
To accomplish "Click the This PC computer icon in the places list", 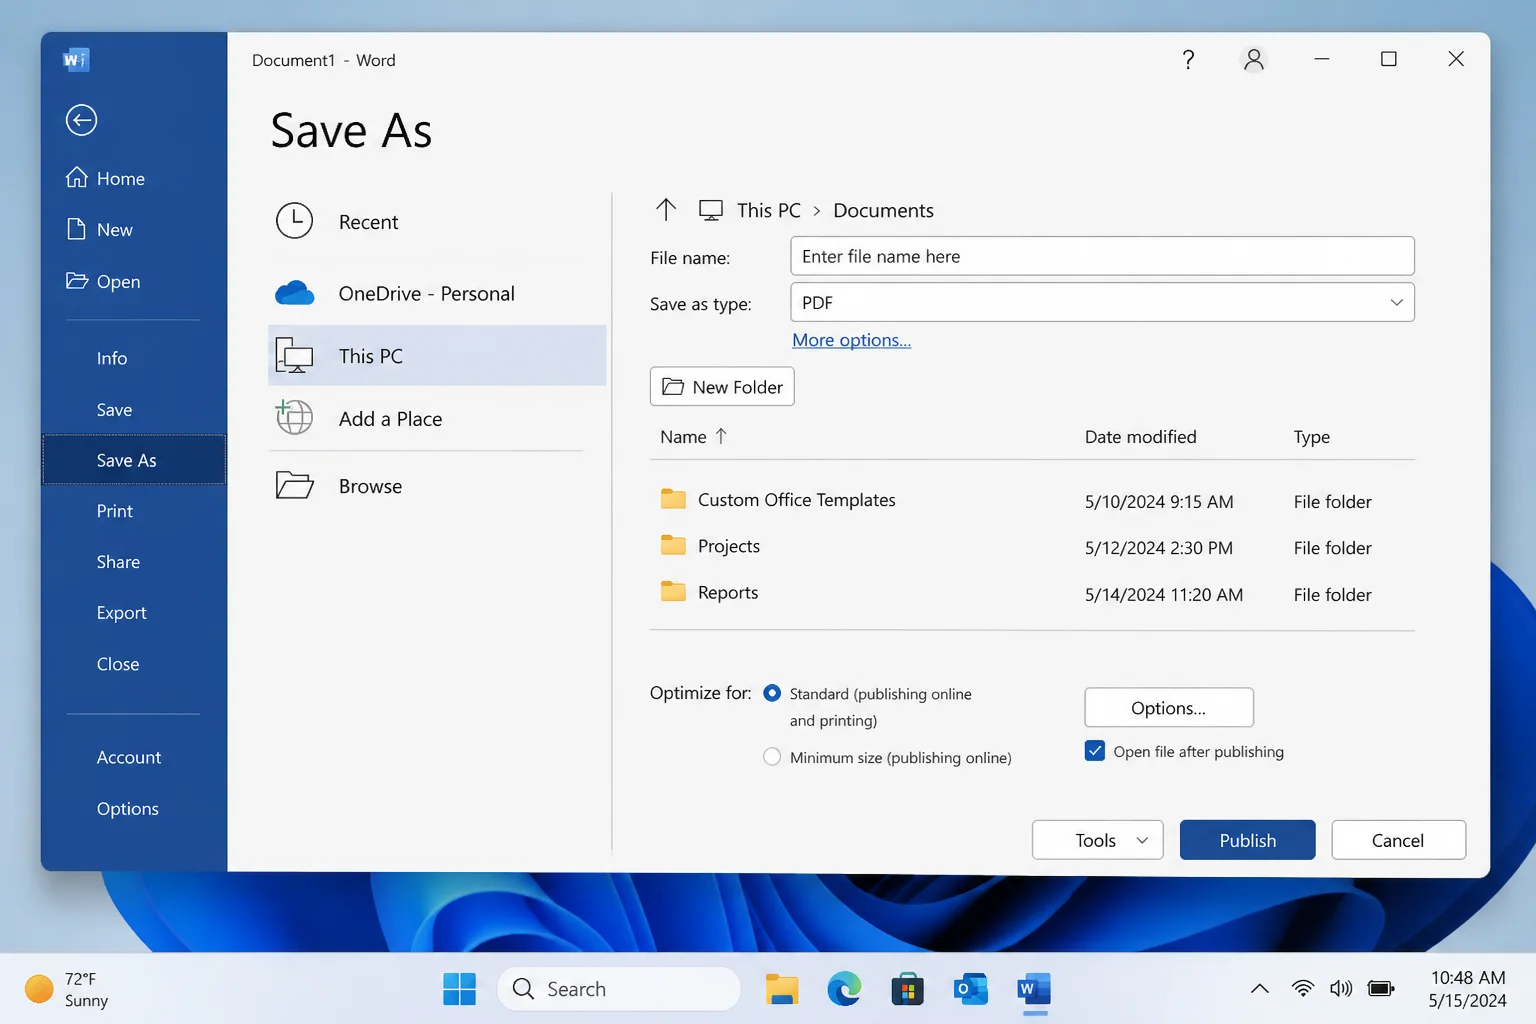I will pos(294,356).
